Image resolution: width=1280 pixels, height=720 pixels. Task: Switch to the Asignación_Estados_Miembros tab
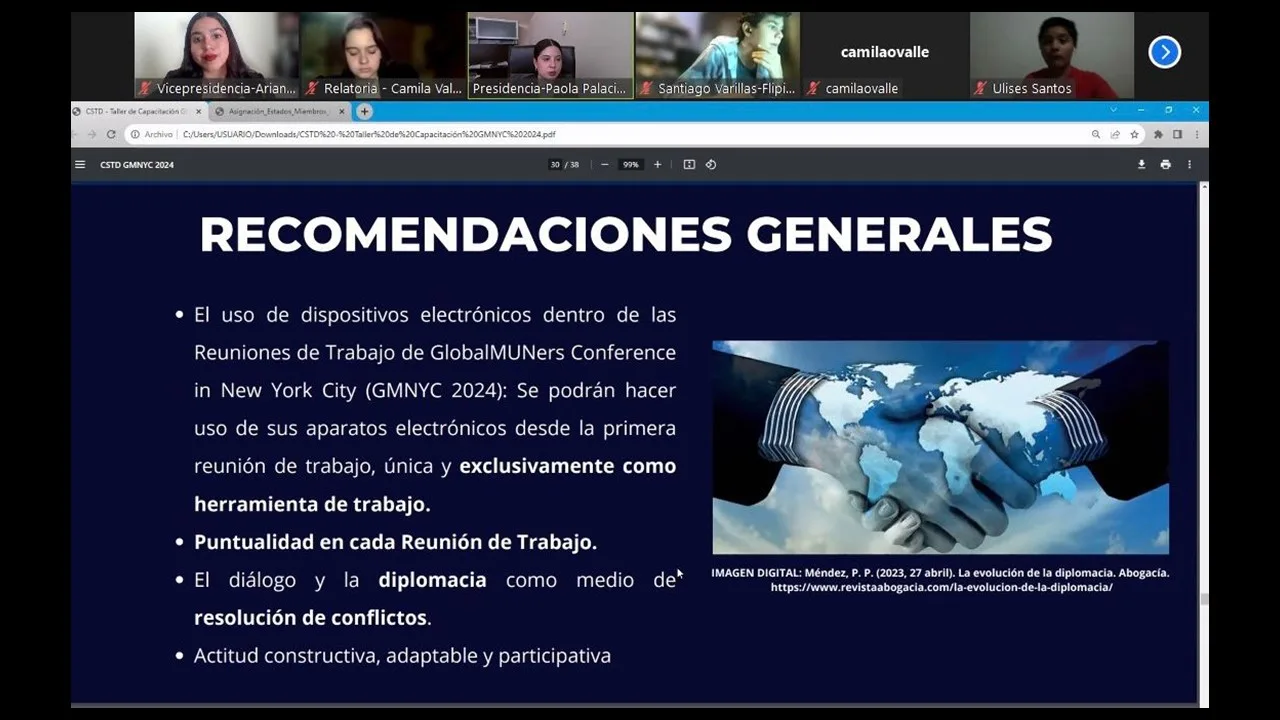click(x=277, y=111)
